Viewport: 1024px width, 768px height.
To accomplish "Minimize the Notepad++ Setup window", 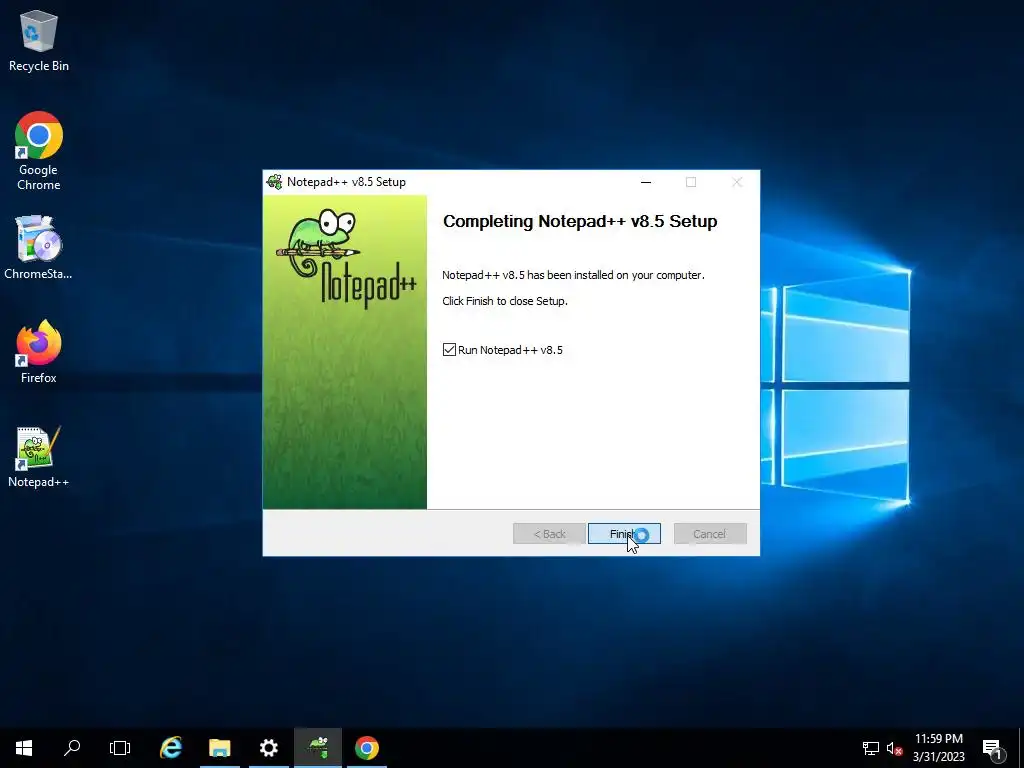I will (x=646, y=182).
